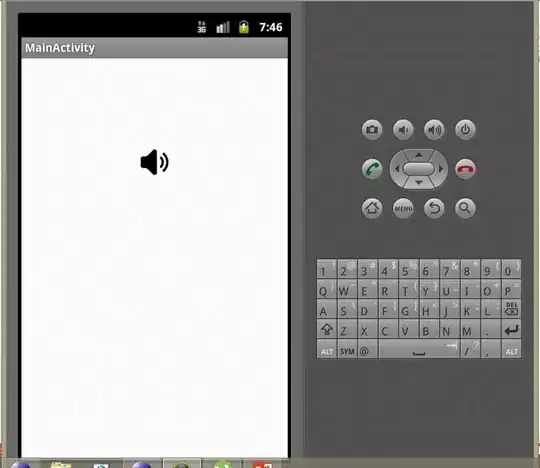540x468 pixels.
Task: Click the 0 key on keyboard
Action: coord(511,269)
